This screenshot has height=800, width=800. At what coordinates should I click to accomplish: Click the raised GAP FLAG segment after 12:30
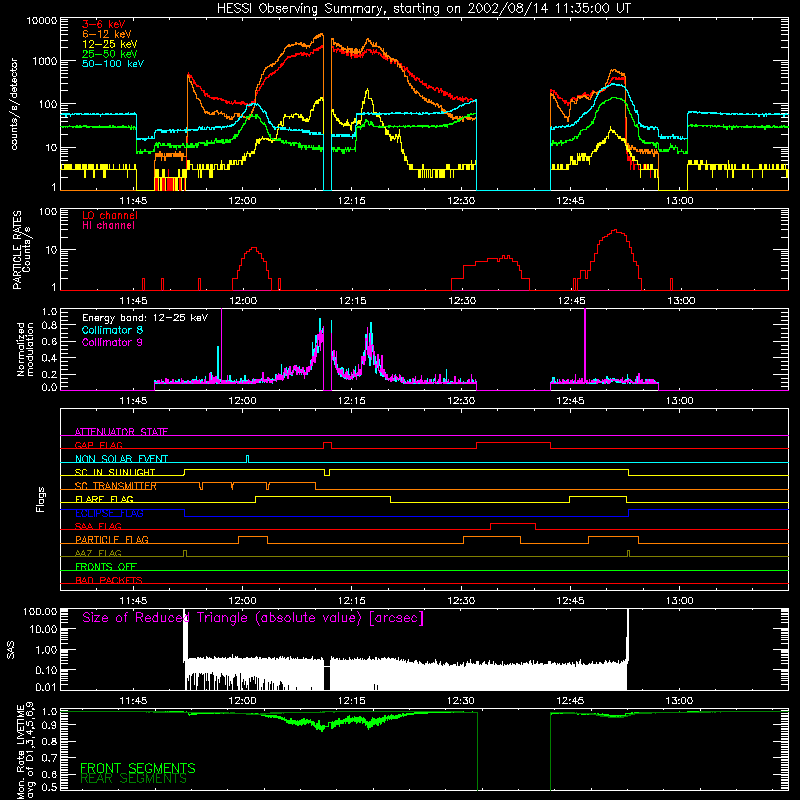(513, 443)
